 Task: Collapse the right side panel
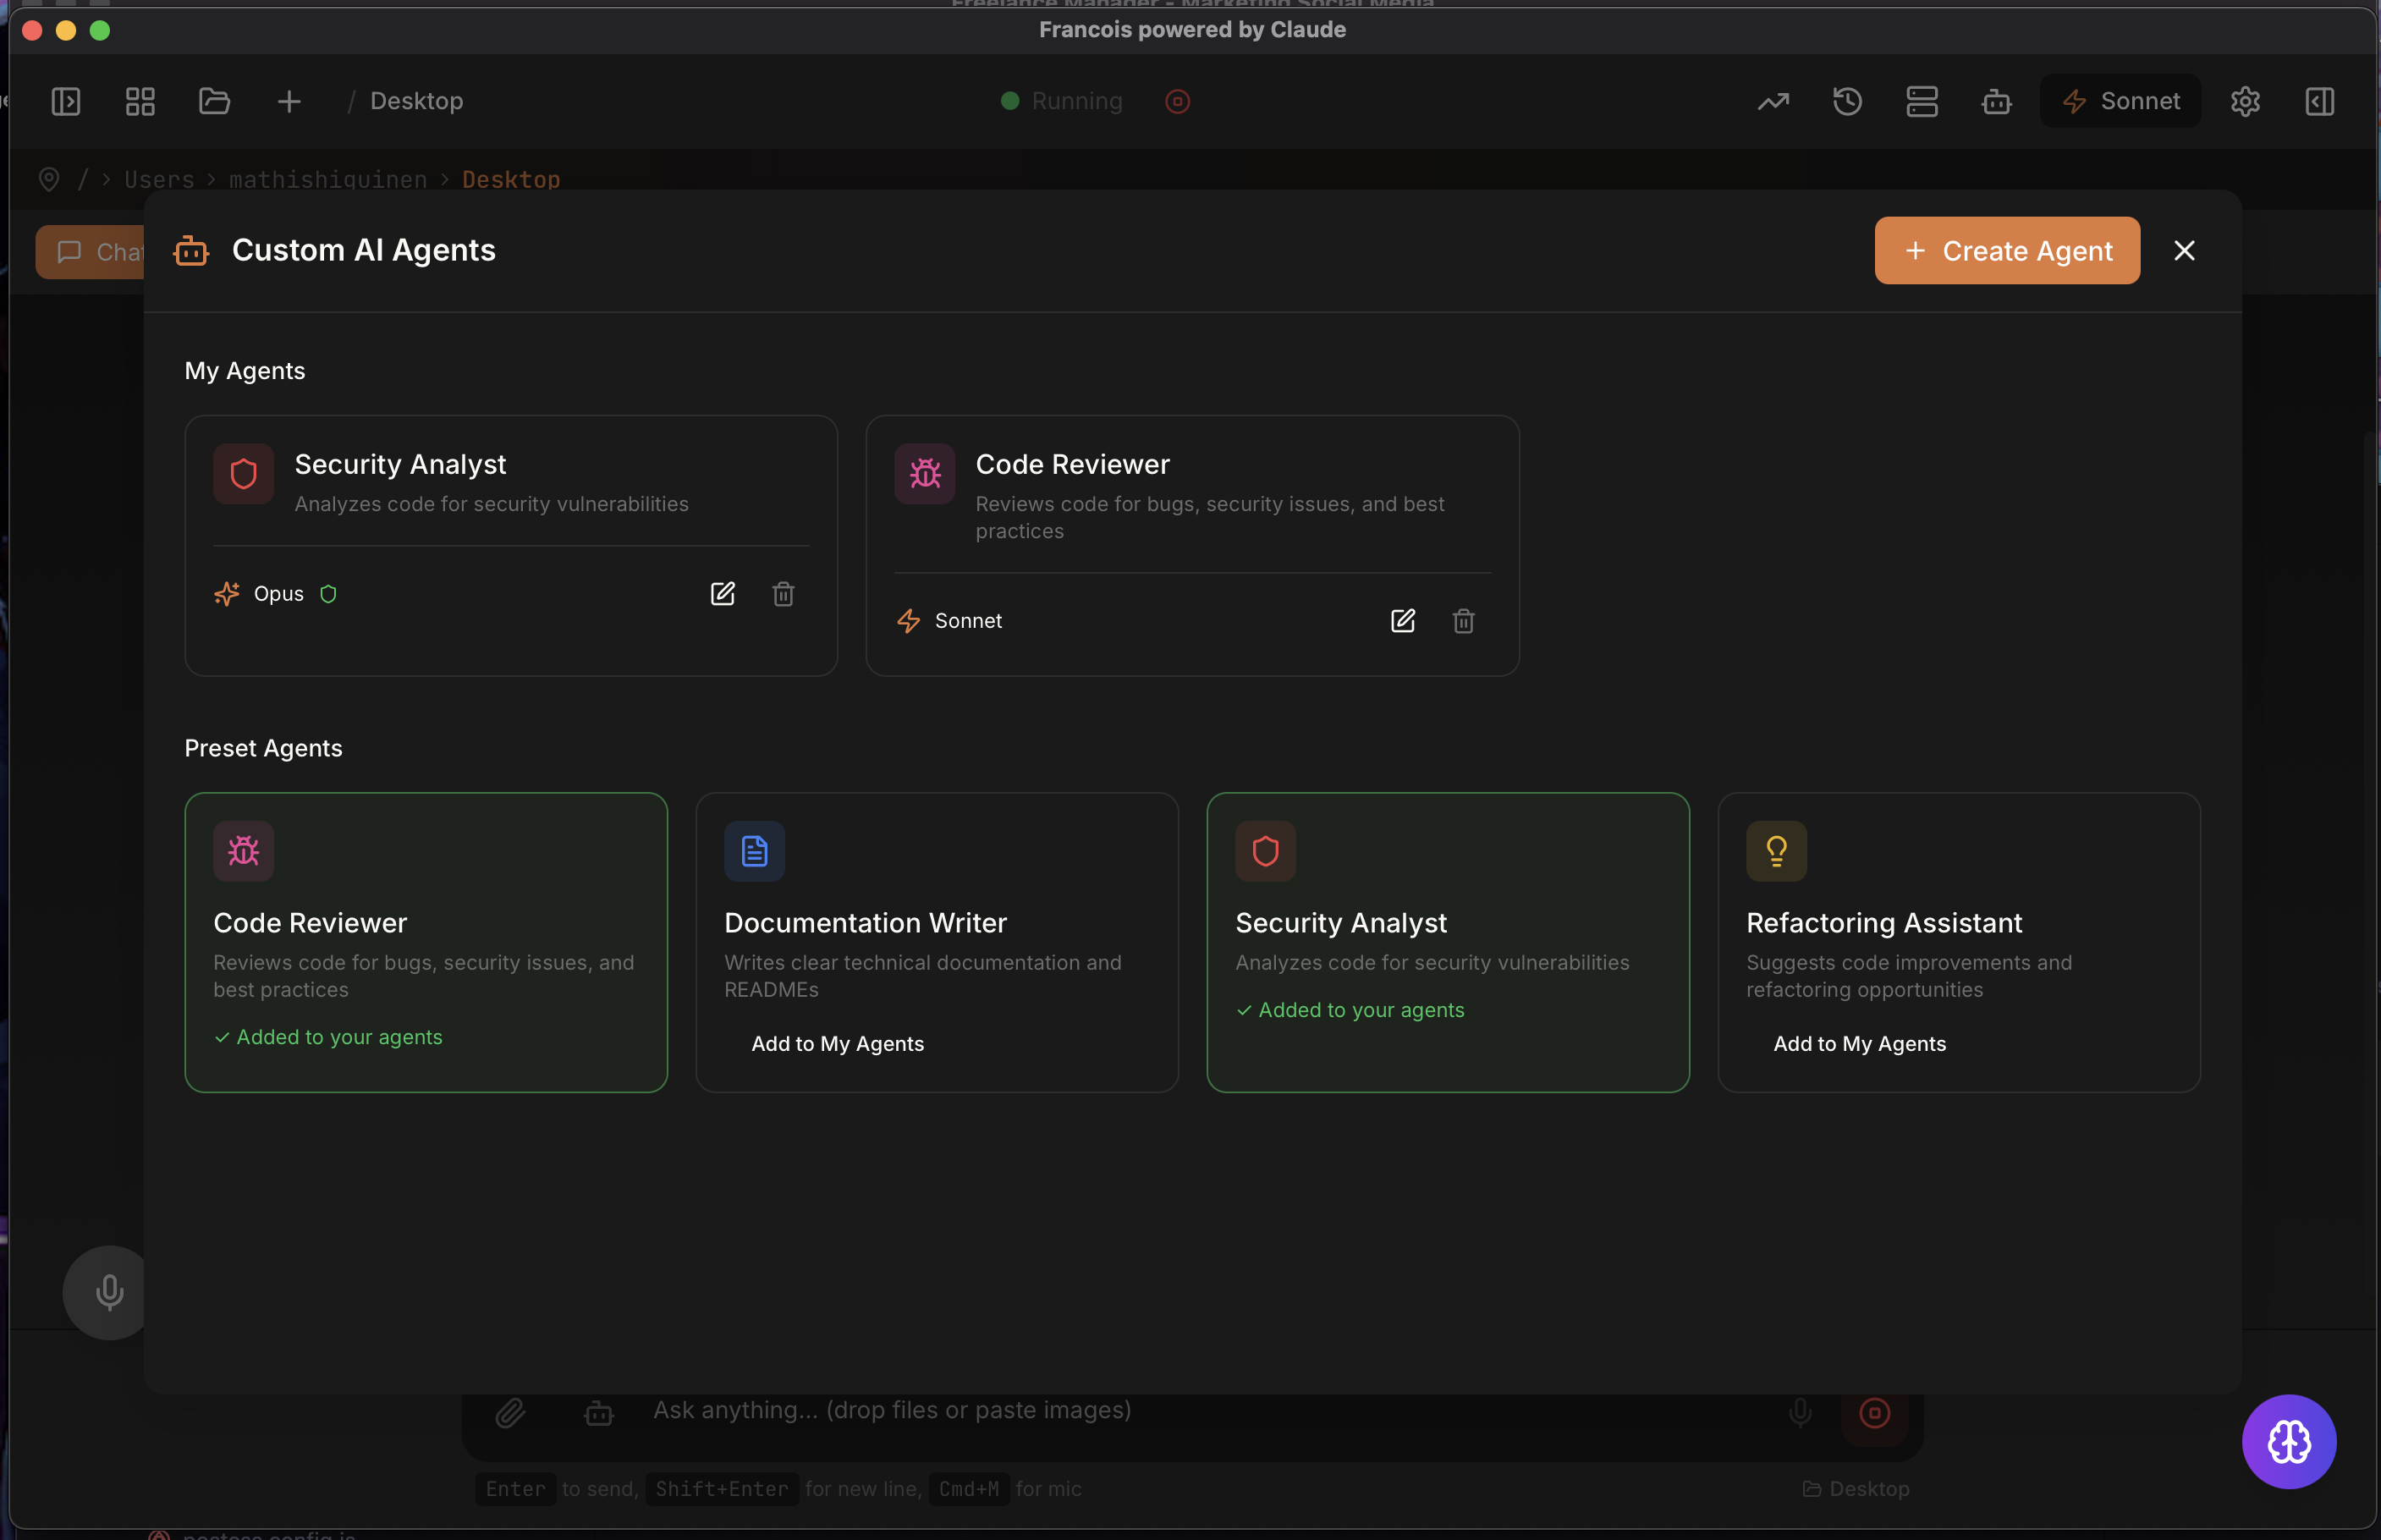pos(2318,101)
